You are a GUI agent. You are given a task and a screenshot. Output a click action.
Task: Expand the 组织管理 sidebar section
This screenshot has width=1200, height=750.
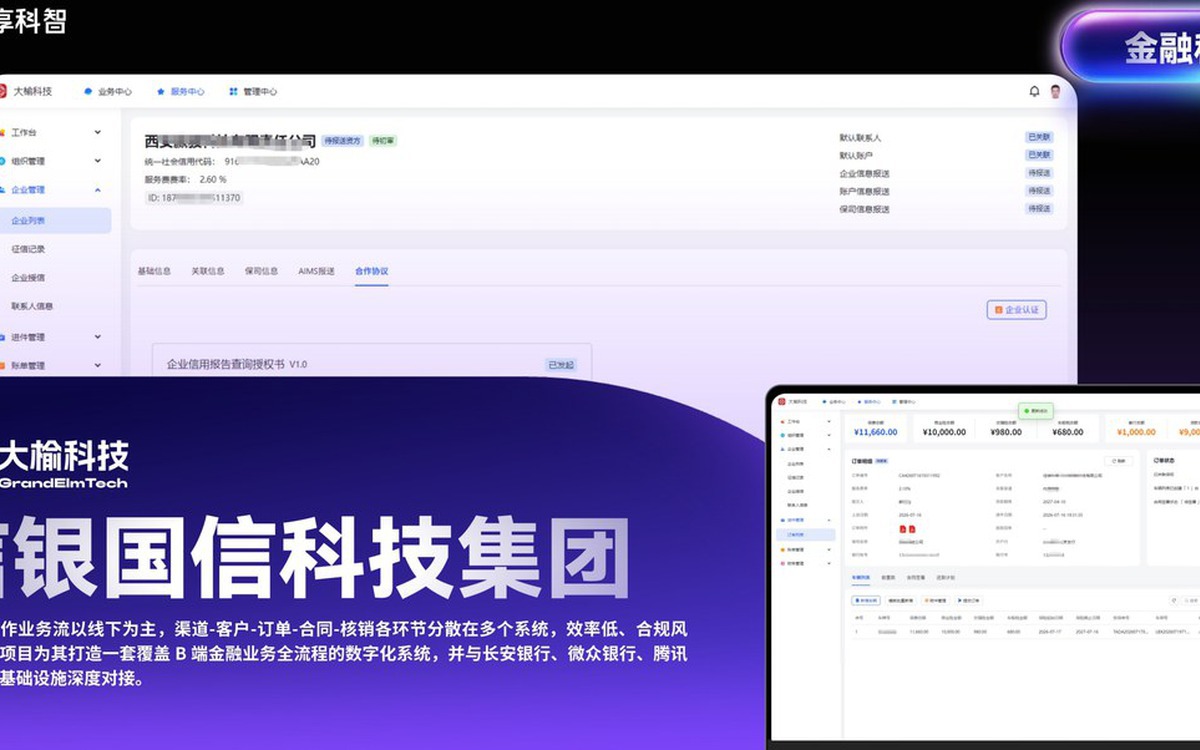[97, 161]
